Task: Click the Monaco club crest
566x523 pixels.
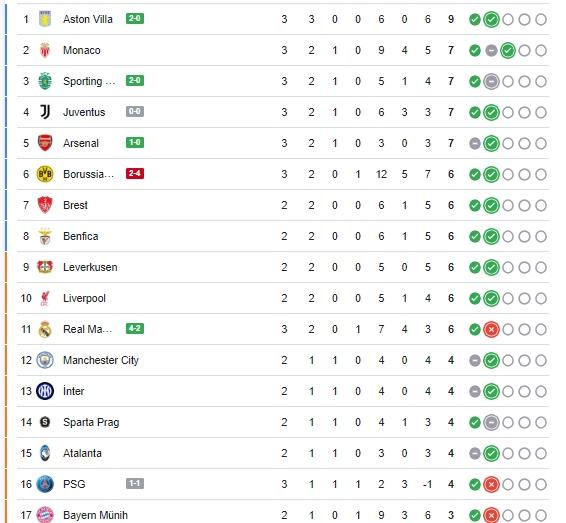Action: click(x=45, y=50)
